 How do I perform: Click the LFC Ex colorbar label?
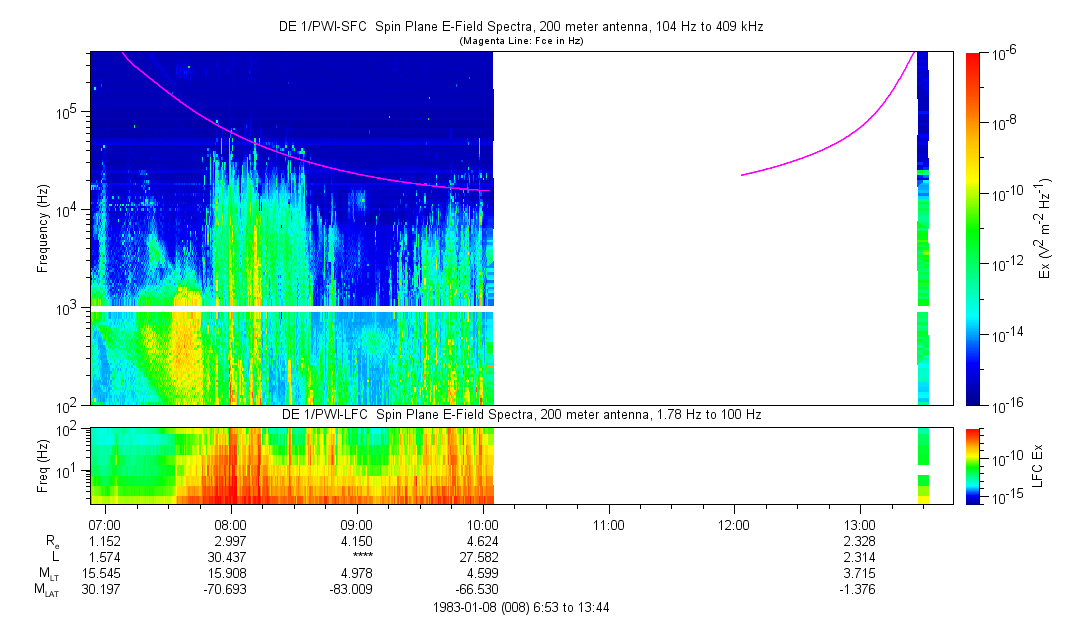1040,465
